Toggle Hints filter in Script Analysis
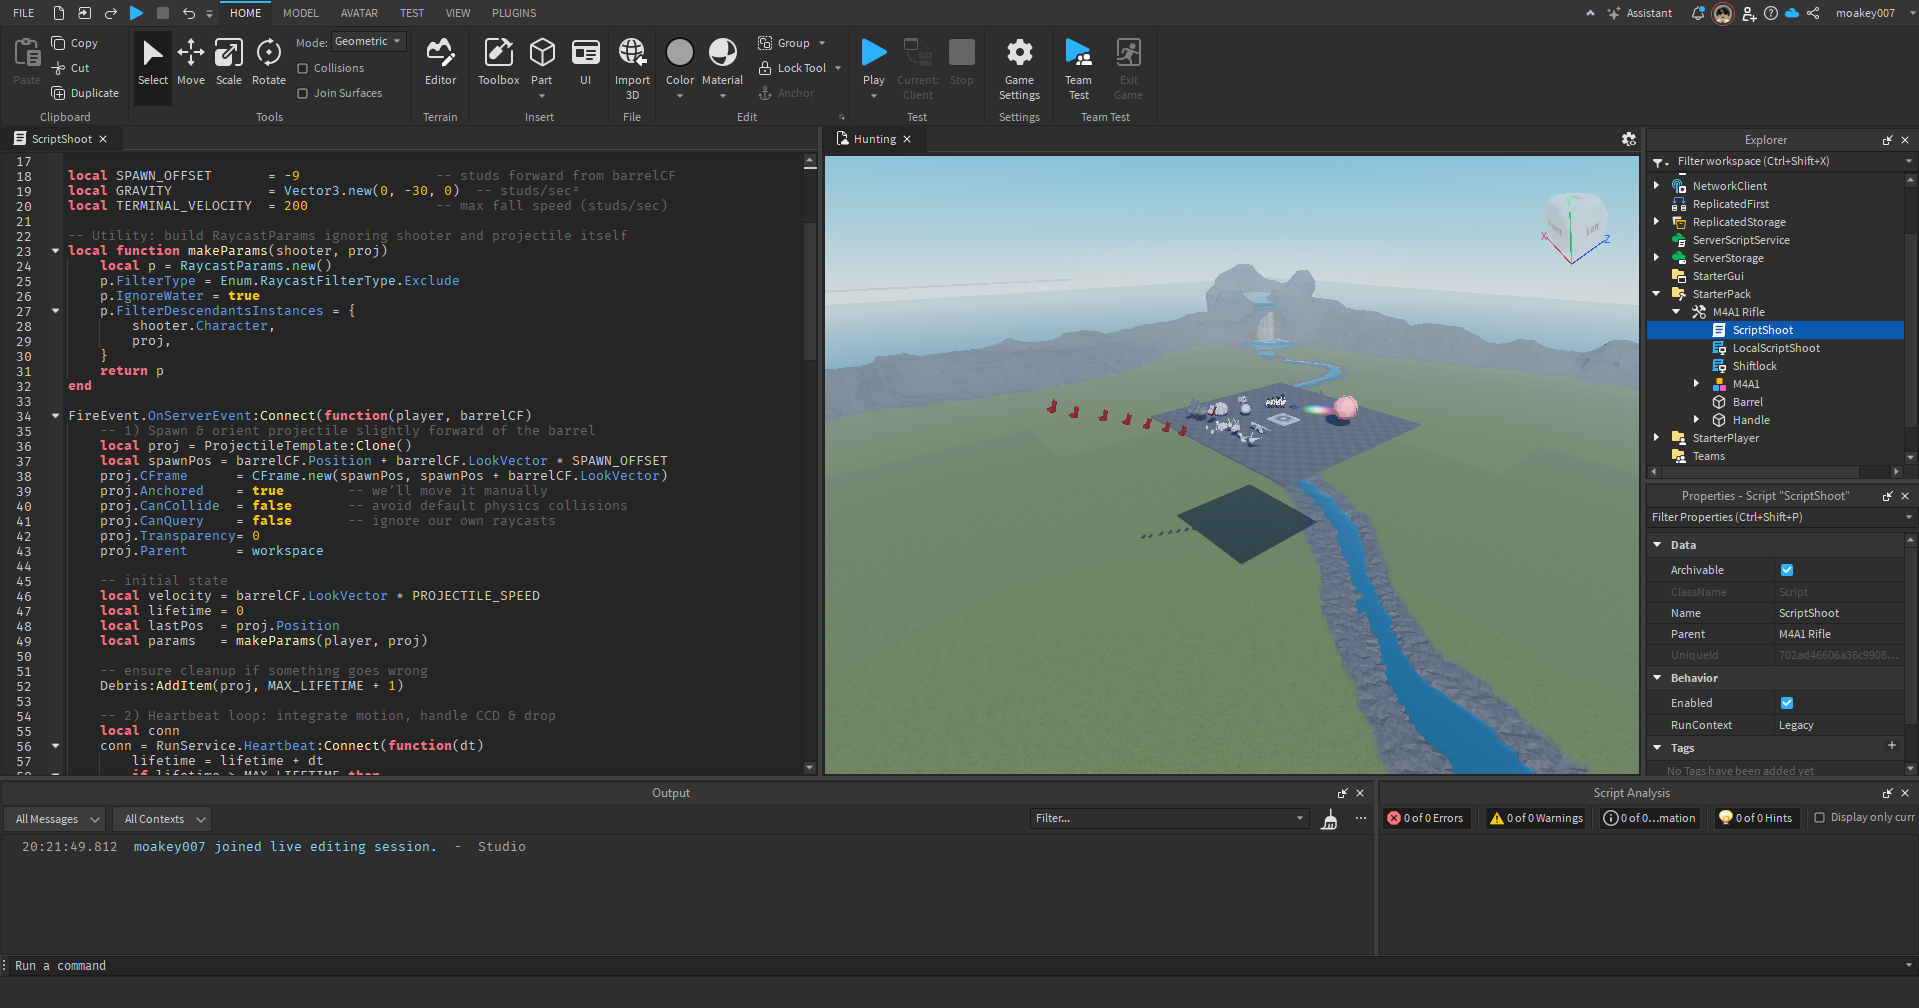Viewport: 1919px width, 1008px height. click(x=1755, y=818)
